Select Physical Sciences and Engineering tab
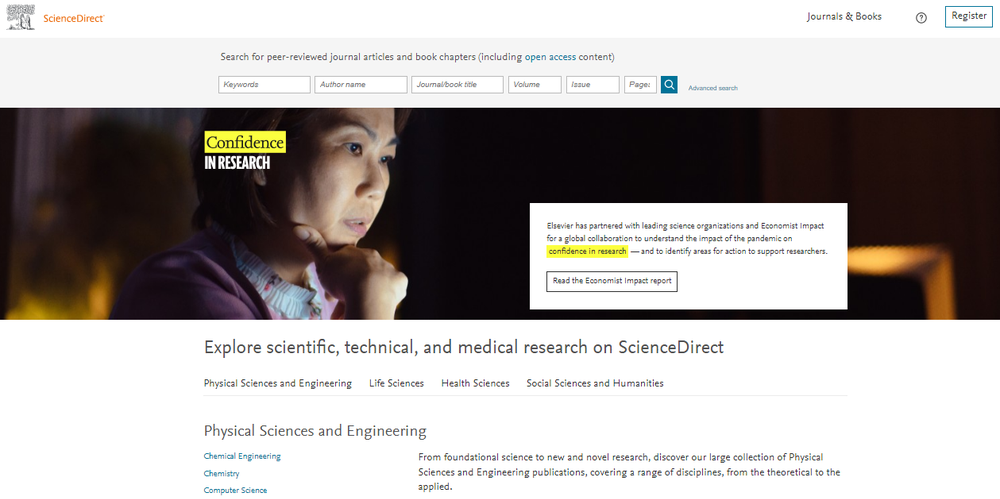The image size is (1000, 499). pyautogui.click(x=277, y=384)
